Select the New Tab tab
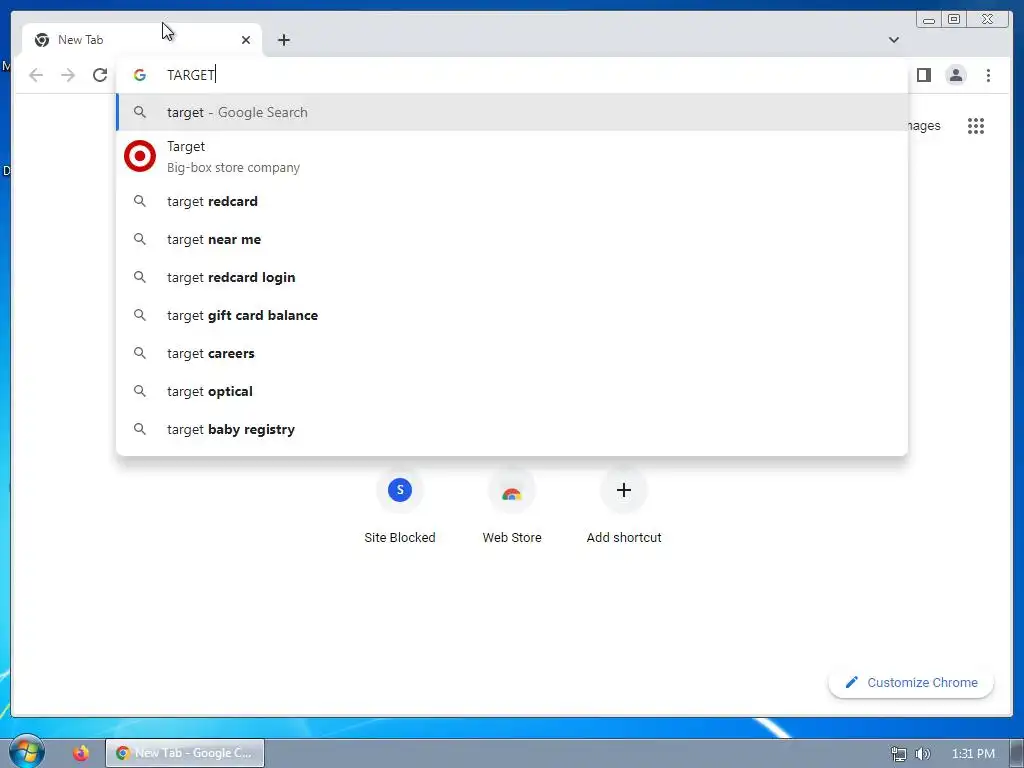The width and height of the screenshot is (1024, 768). coord(142,40)
